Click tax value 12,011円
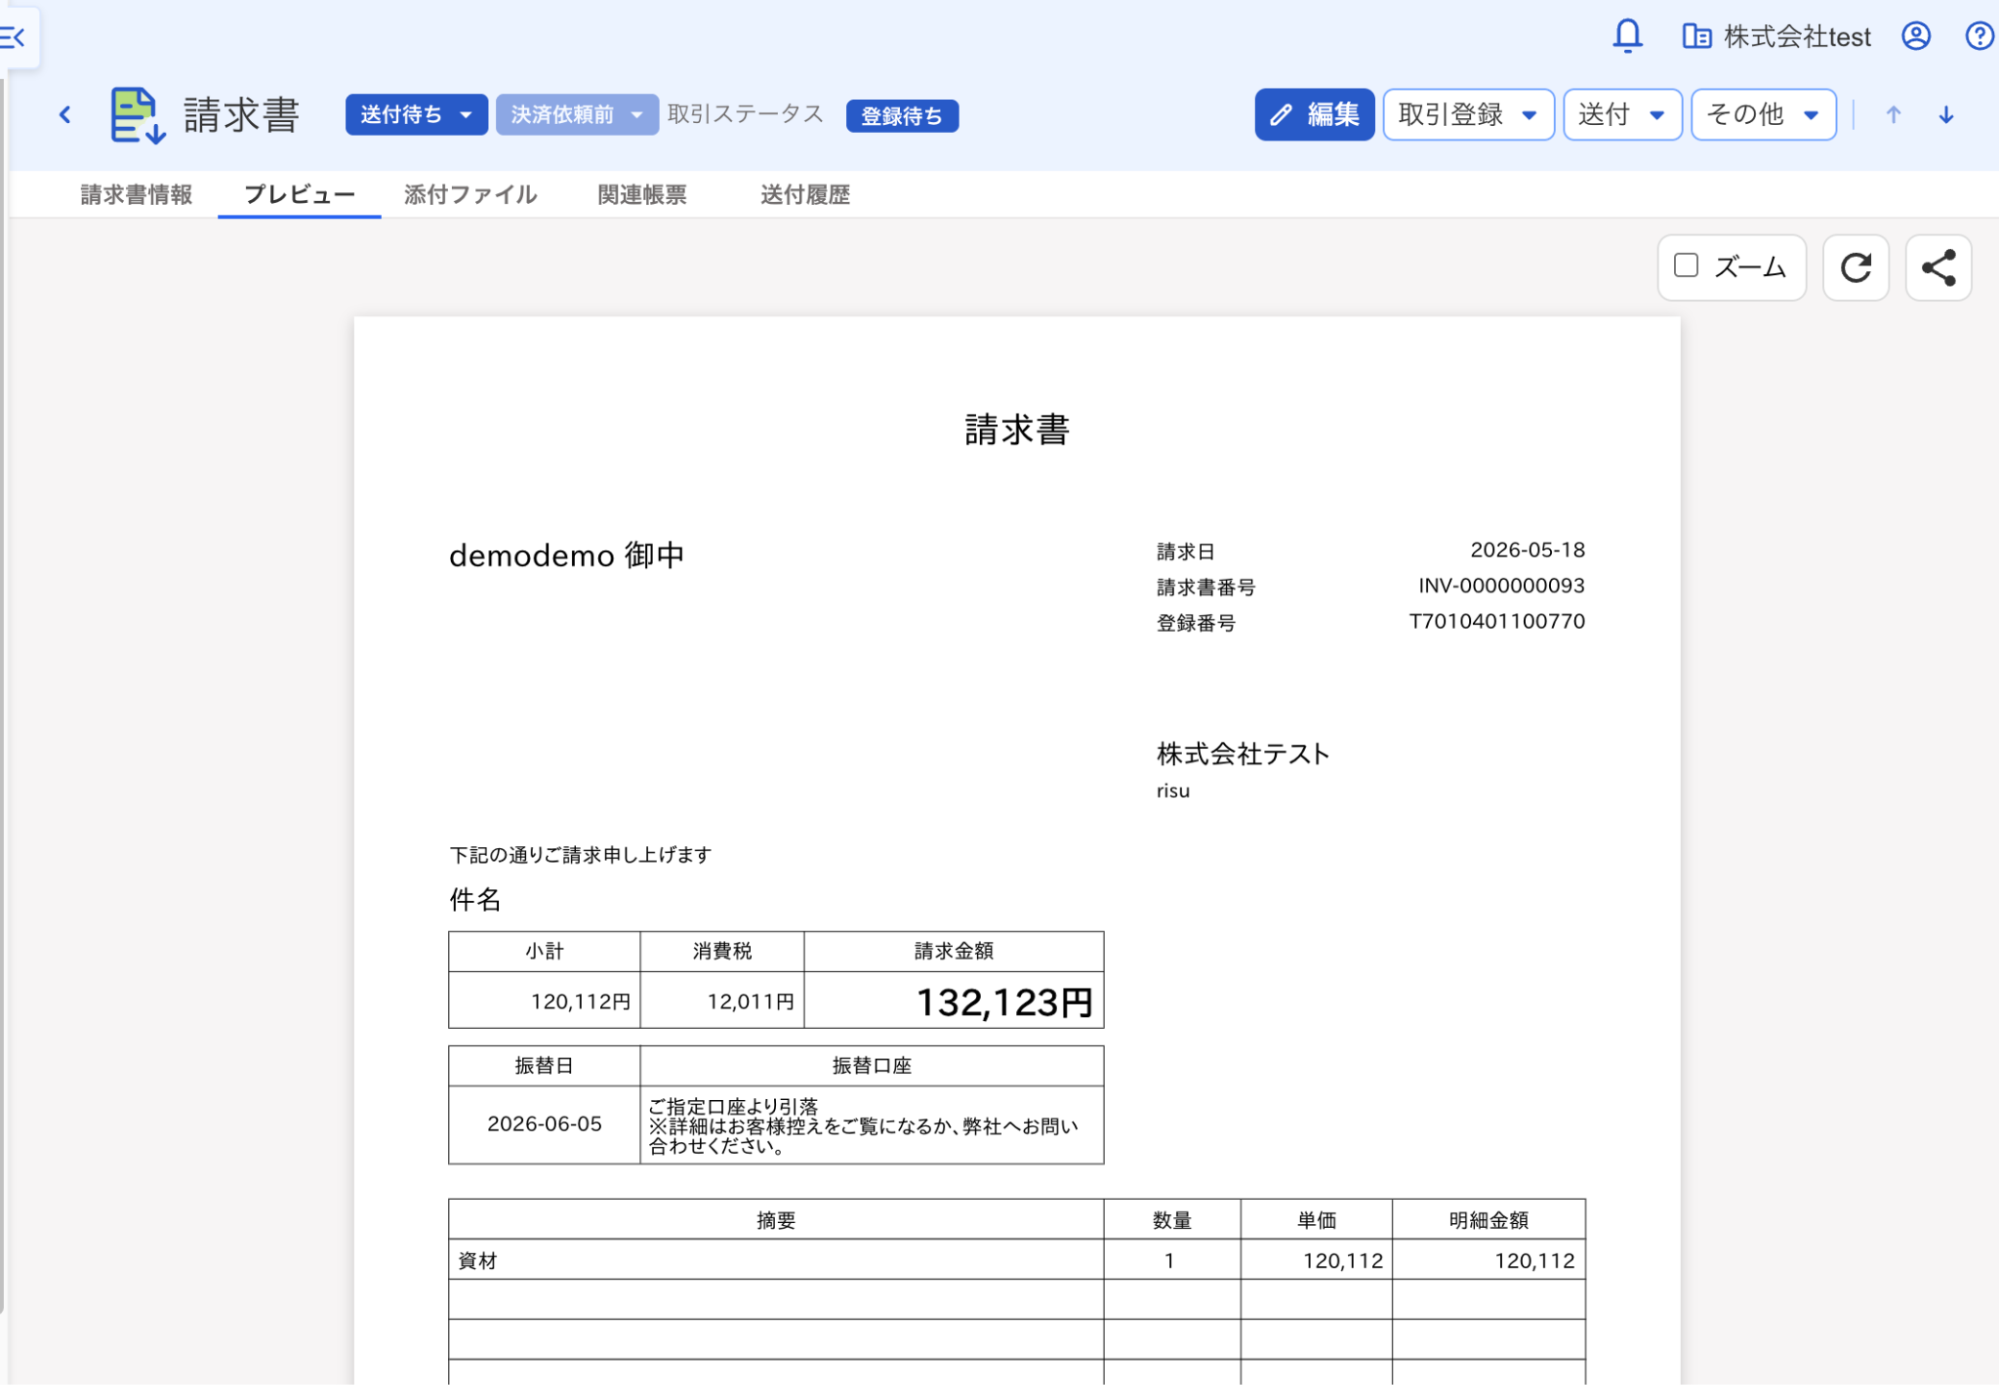 [751, 1002]
